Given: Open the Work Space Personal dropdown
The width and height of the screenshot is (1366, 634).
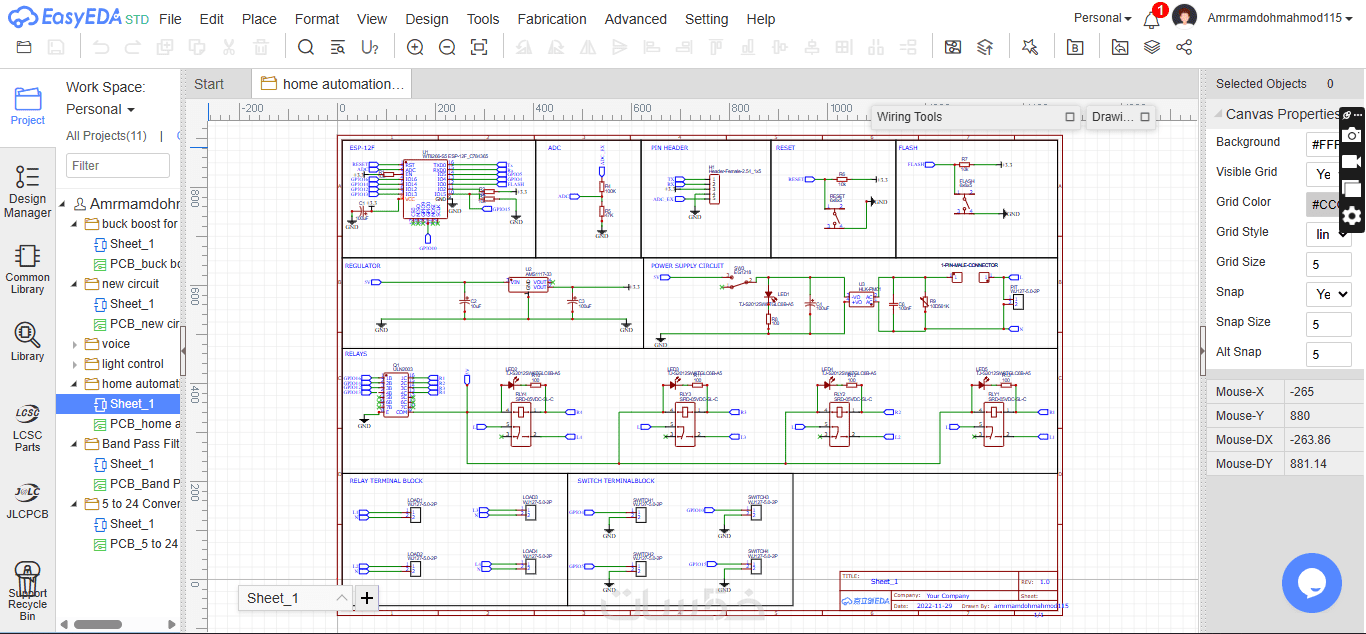Looking at the screenshot, I should 100,109.
